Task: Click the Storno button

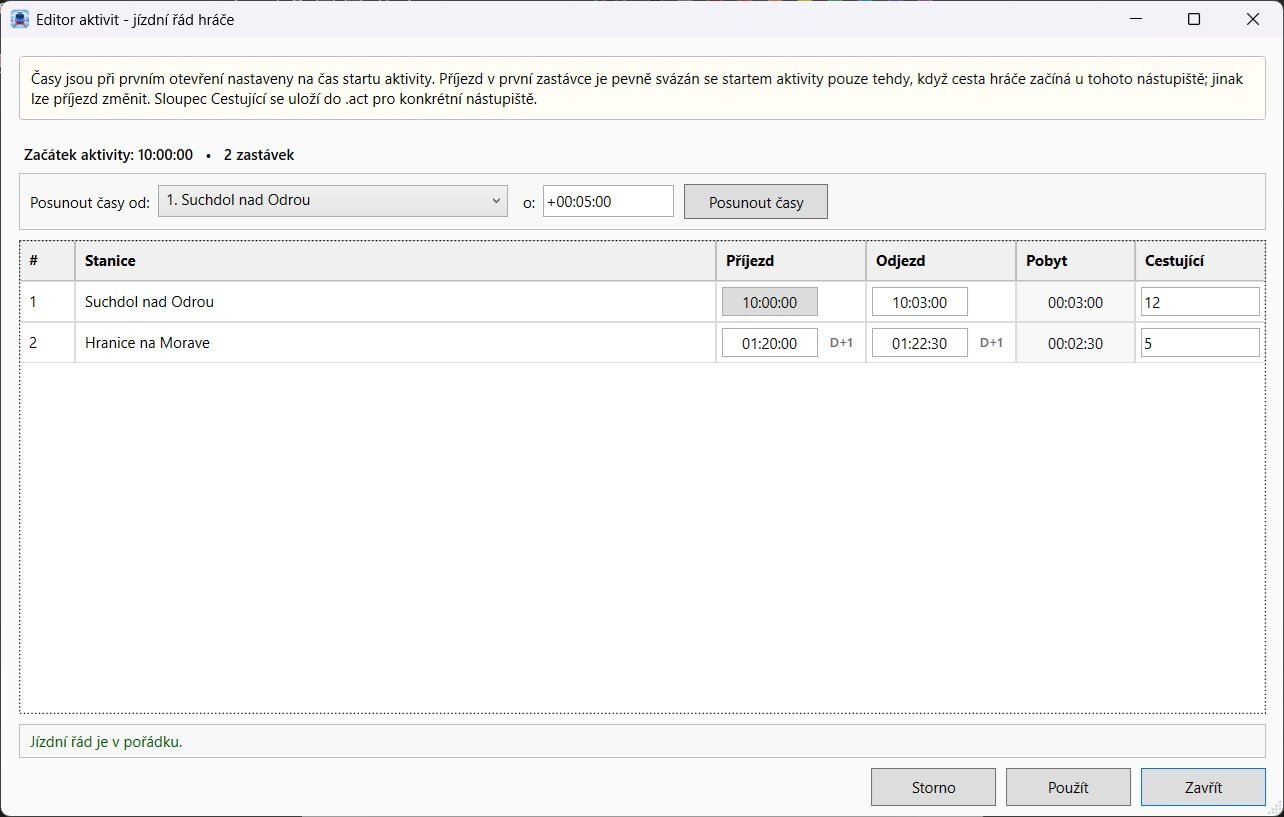Action: pyautogui.click(x=933, y=787)
